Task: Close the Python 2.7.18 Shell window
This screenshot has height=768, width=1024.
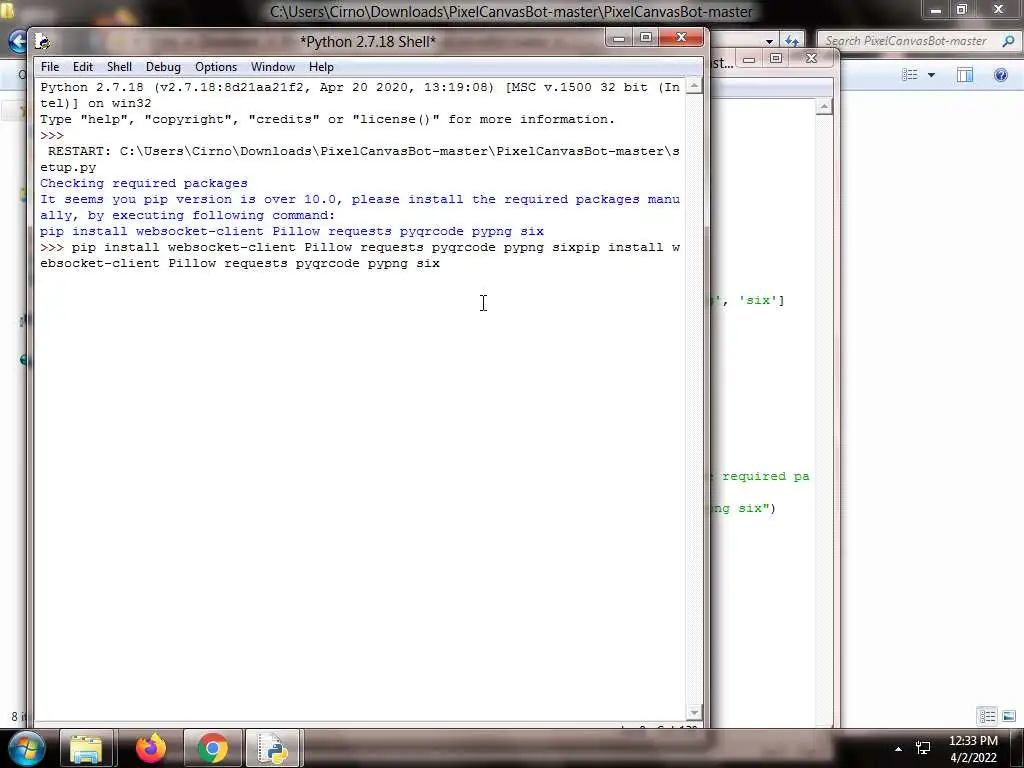Action: click(x=681, y=38)
